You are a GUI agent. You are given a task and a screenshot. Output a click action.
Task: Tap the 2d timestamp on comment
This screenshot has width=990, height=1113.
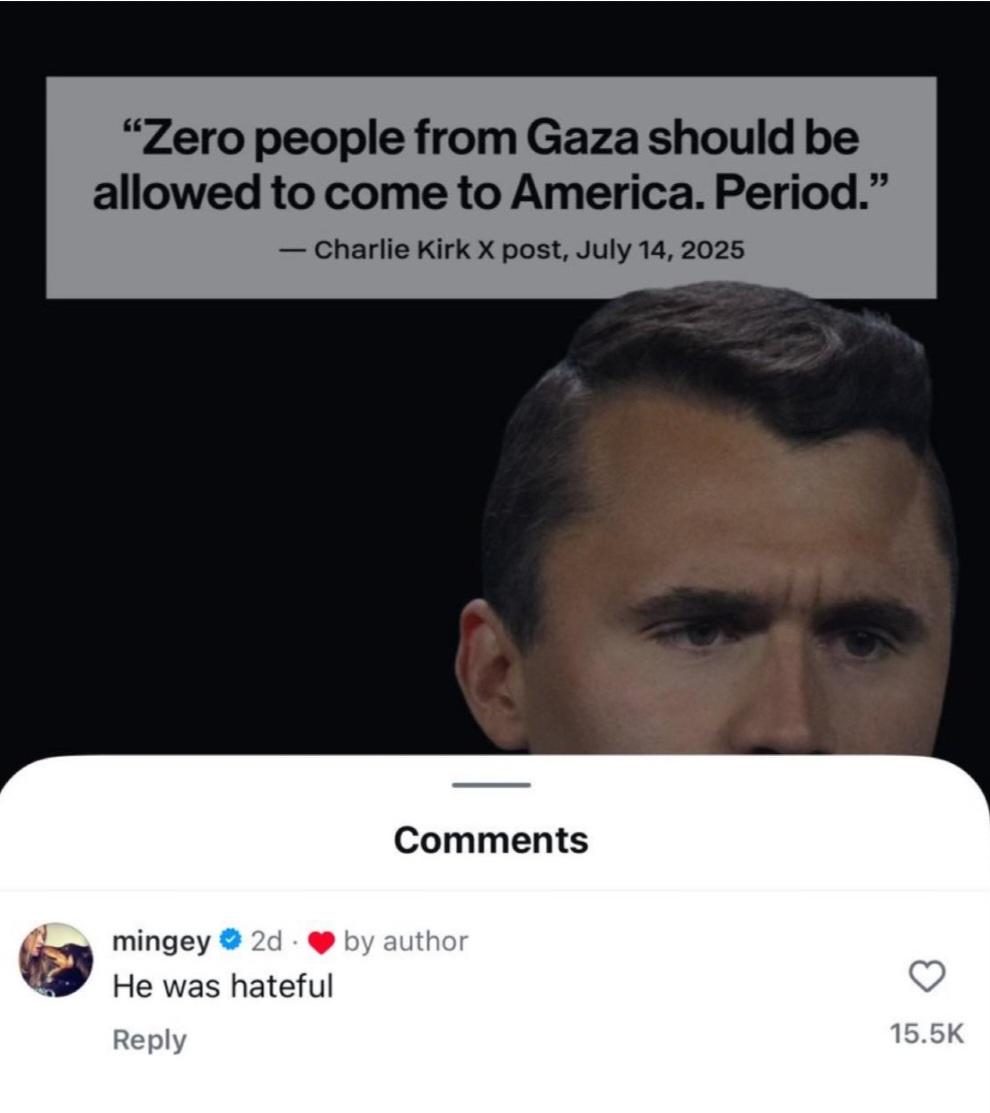click(x=266, y=941)
